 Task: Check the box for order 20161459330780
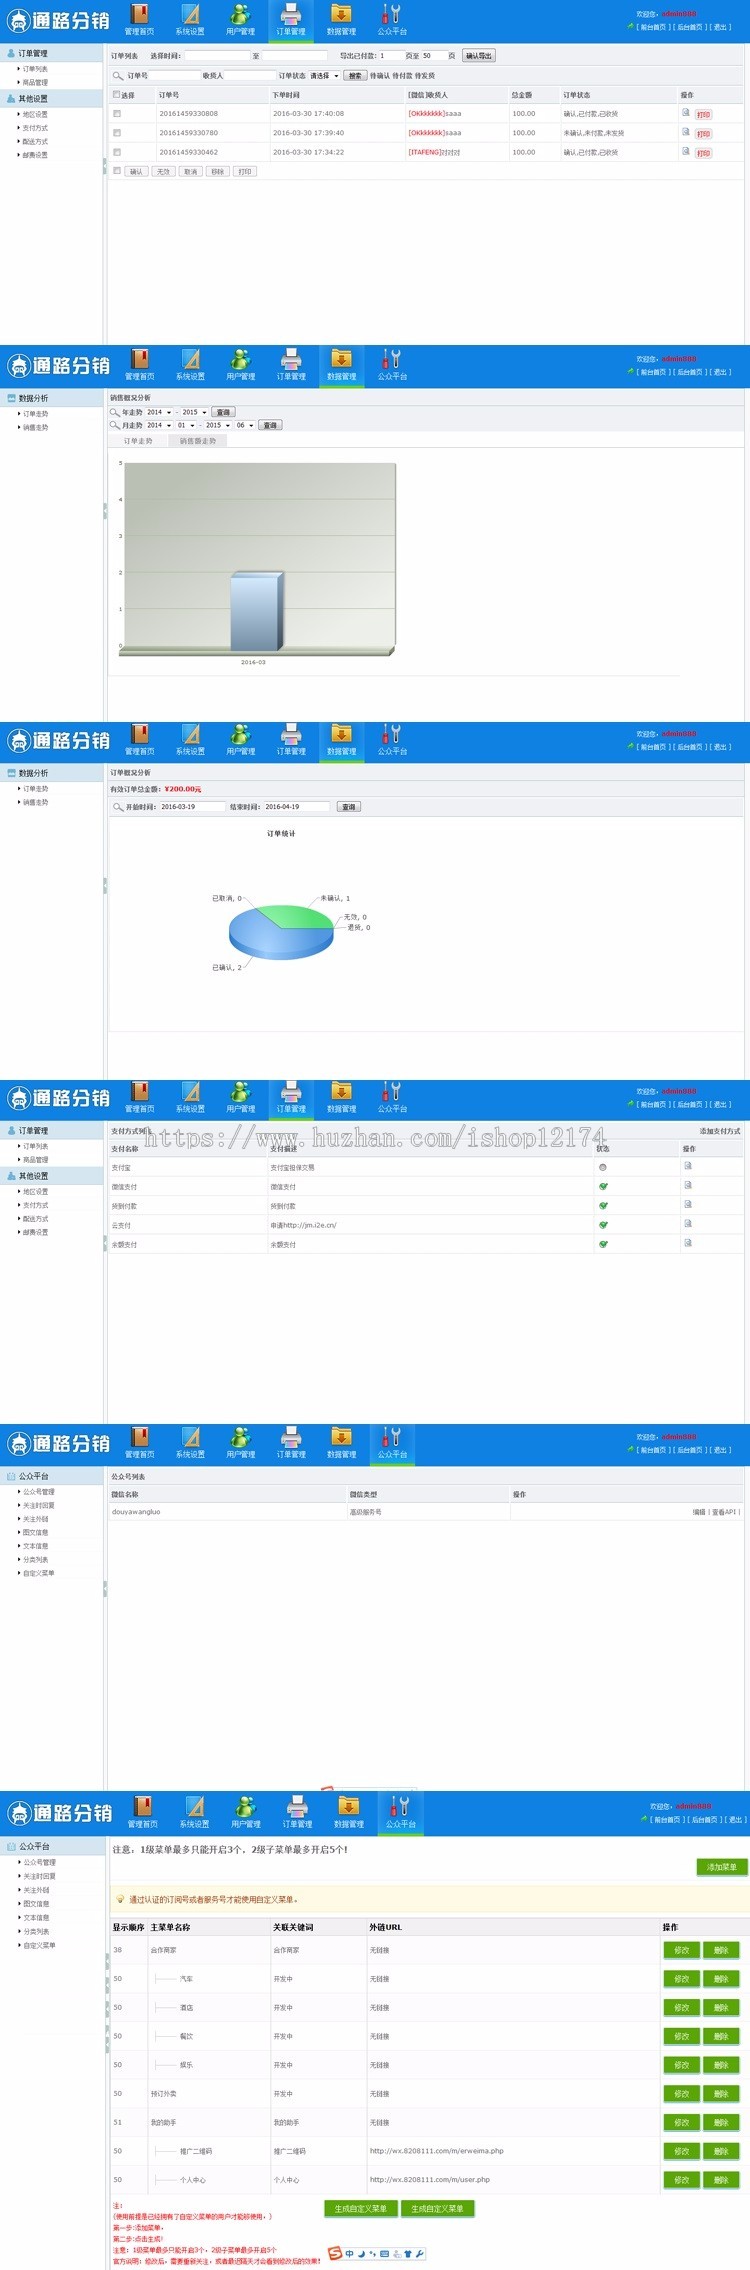(x=117, y=133)
